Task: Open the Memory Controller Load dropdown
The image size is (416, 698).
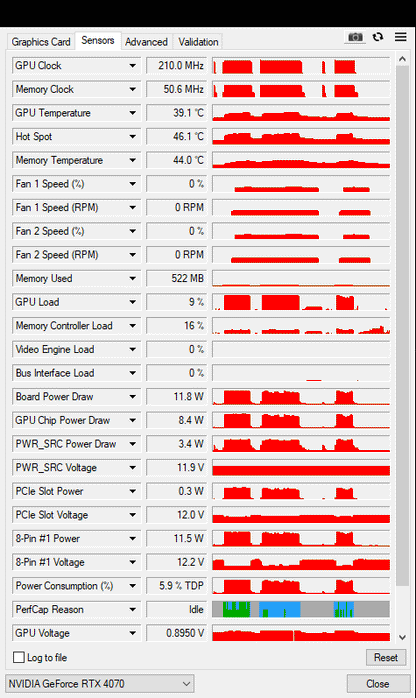Action: (133, 325)
